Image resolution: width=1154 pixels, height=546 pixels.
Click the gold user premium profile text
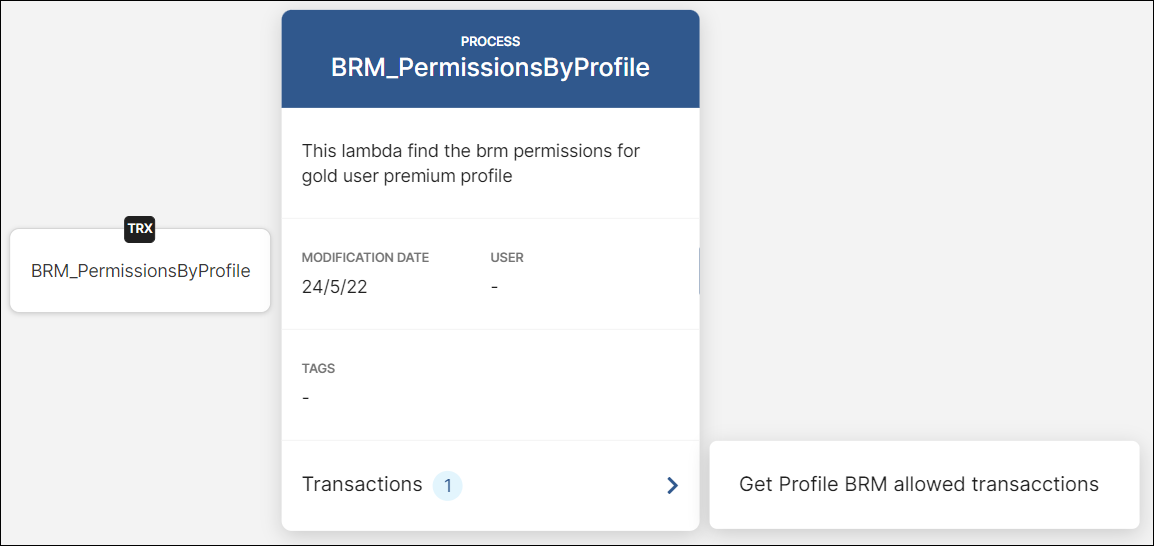point(407,177)
